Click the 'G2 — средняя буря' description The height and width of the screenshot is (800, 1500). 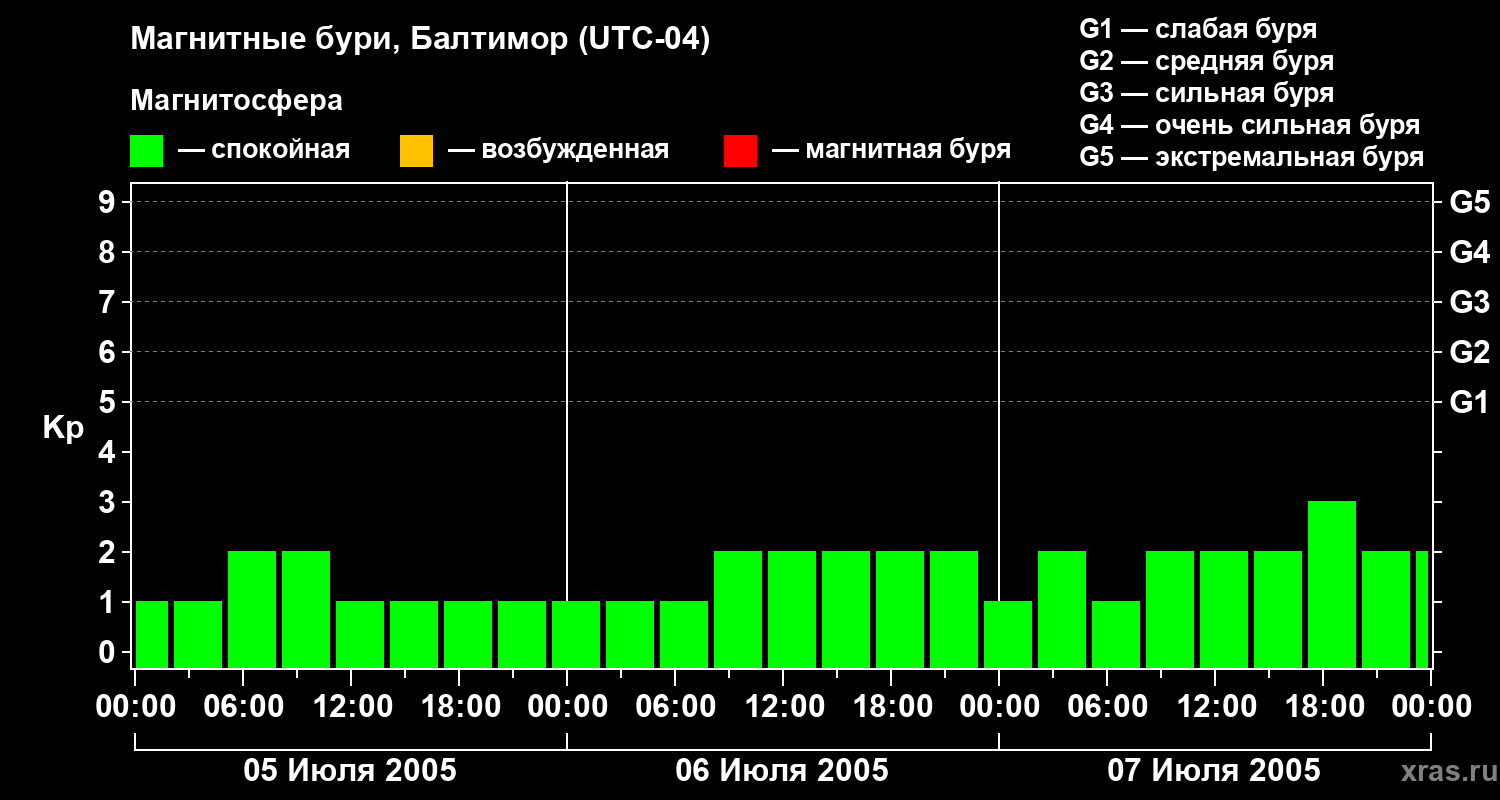click(1206, 61)
